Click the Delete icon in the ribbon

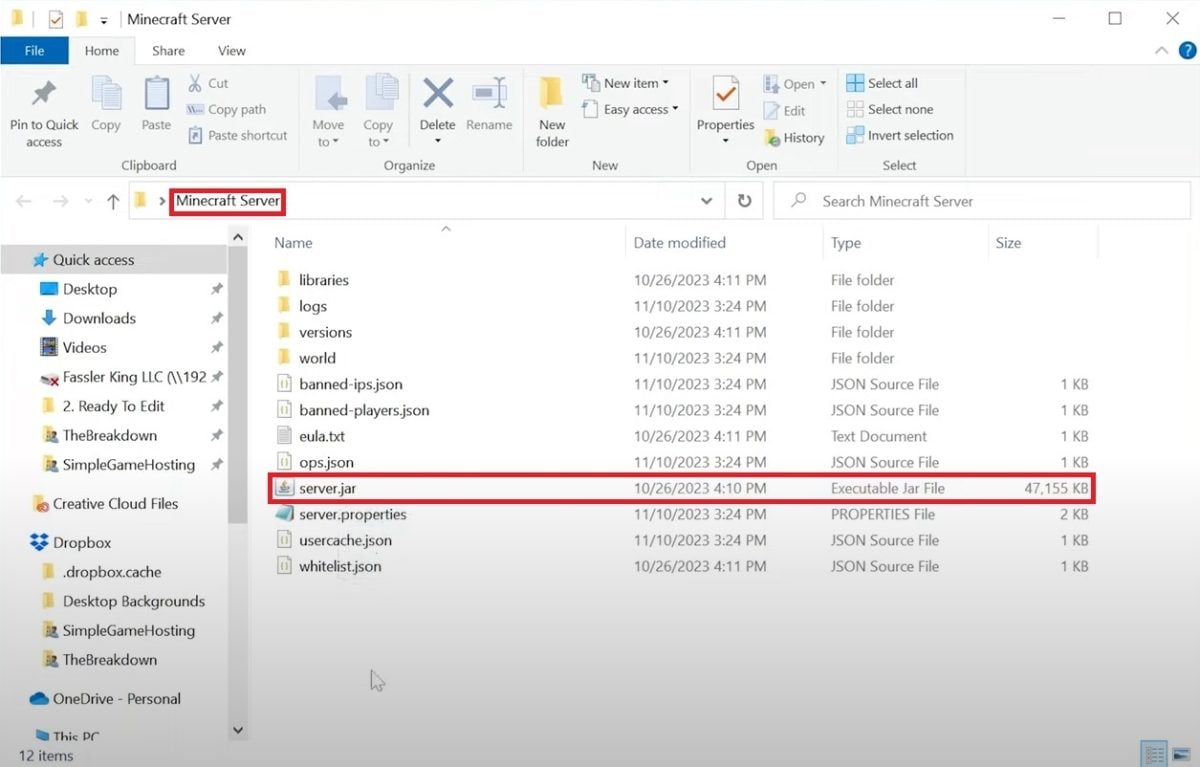(437, 96)
